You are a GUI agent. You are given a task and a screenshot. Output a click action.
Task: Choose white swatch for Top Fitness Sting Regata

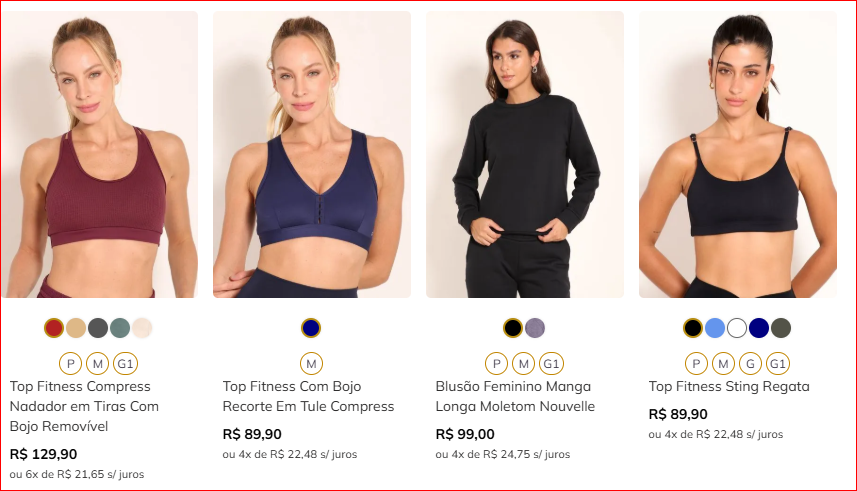pyautogui.click(x=737, y=328)
